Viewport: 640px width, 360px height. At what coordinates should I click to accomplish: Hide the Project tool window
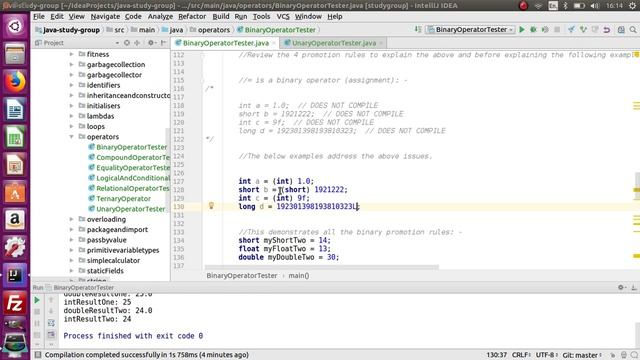click(164, 42)
